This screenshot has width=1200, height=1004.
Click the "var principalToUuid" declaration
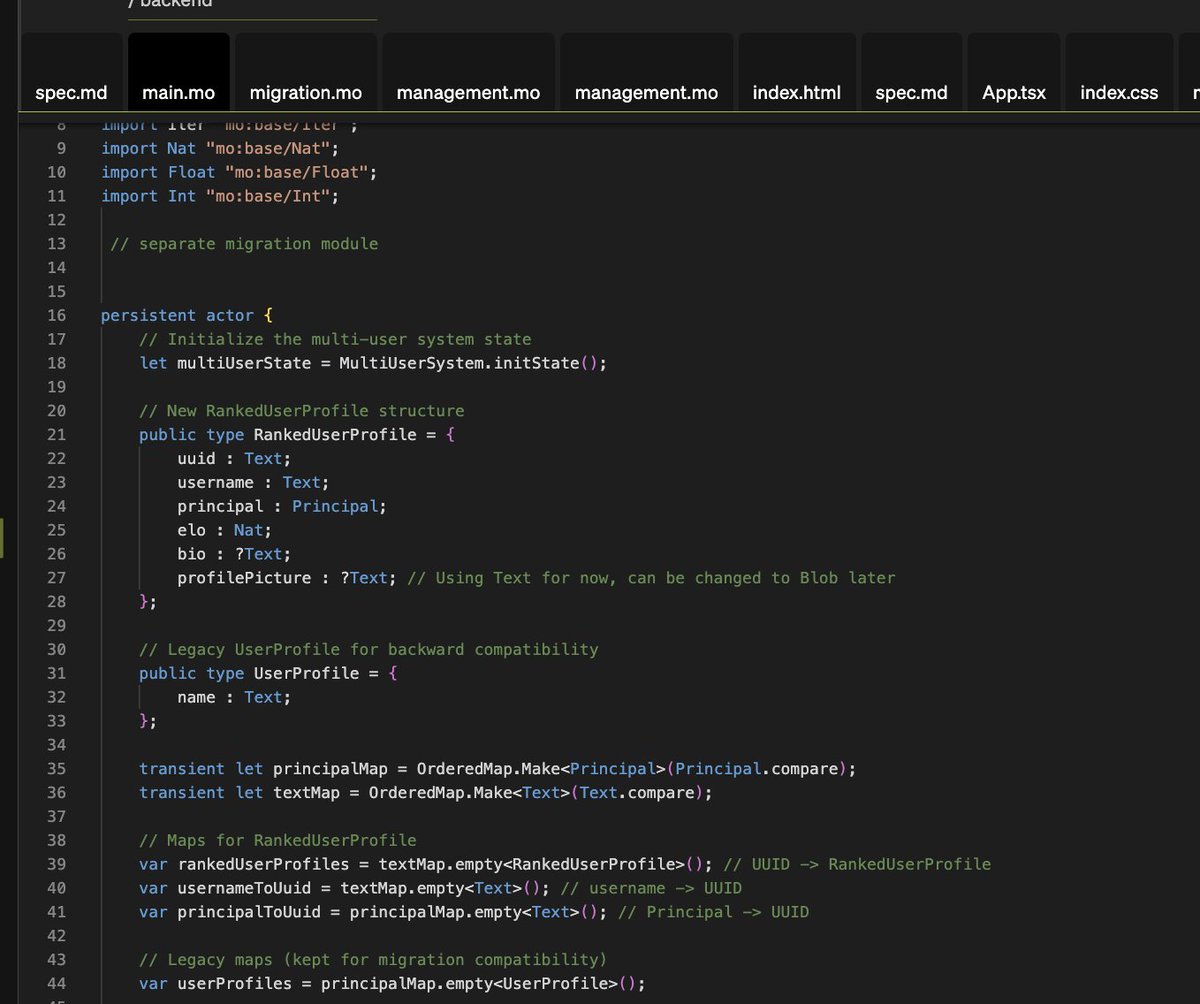(373, 913)
